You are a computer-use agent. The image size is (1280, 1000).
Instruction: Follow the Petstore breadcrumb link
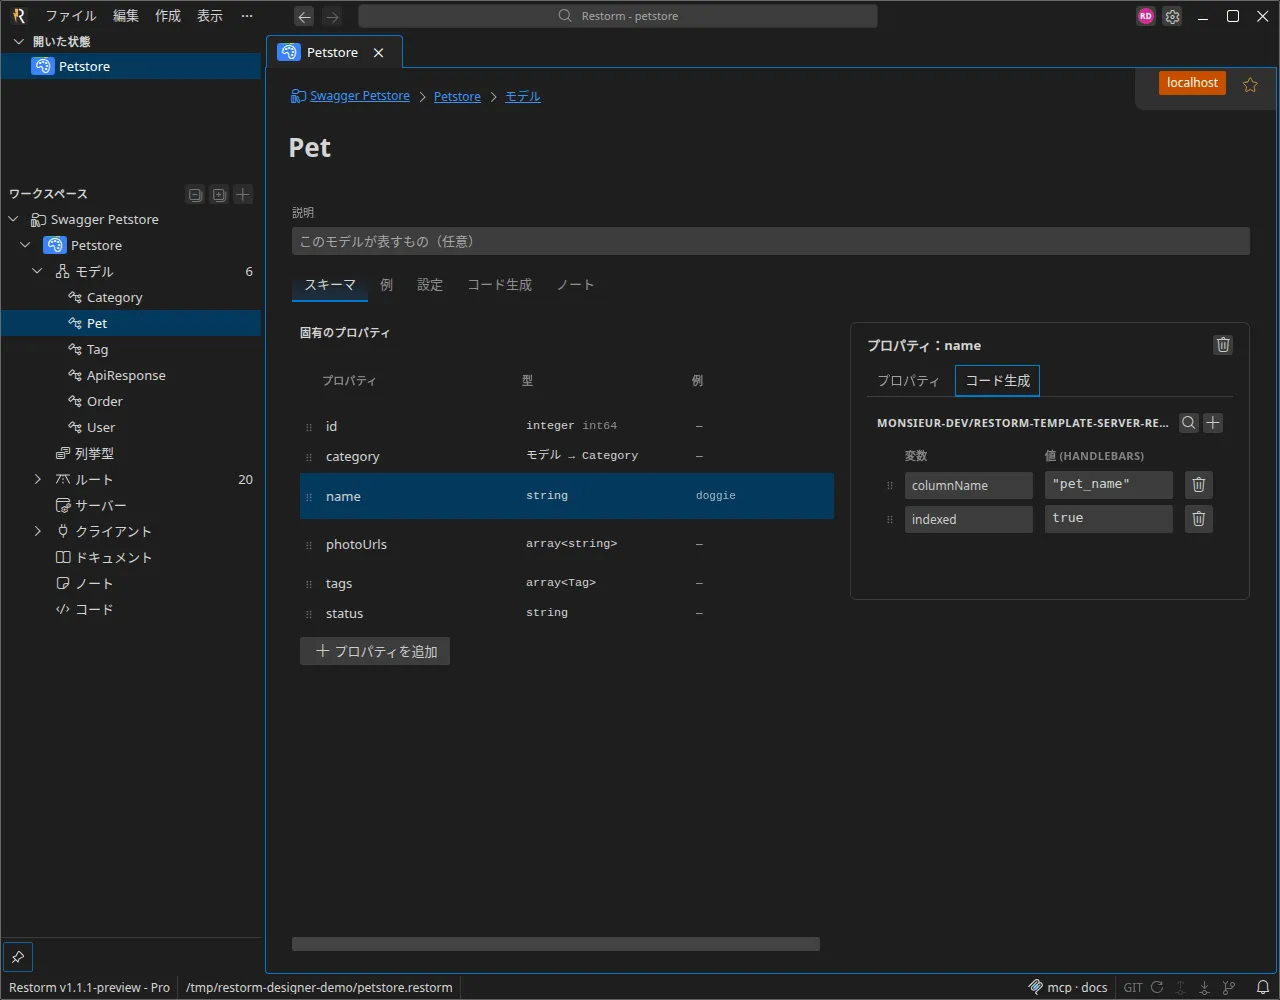(457, 97)
